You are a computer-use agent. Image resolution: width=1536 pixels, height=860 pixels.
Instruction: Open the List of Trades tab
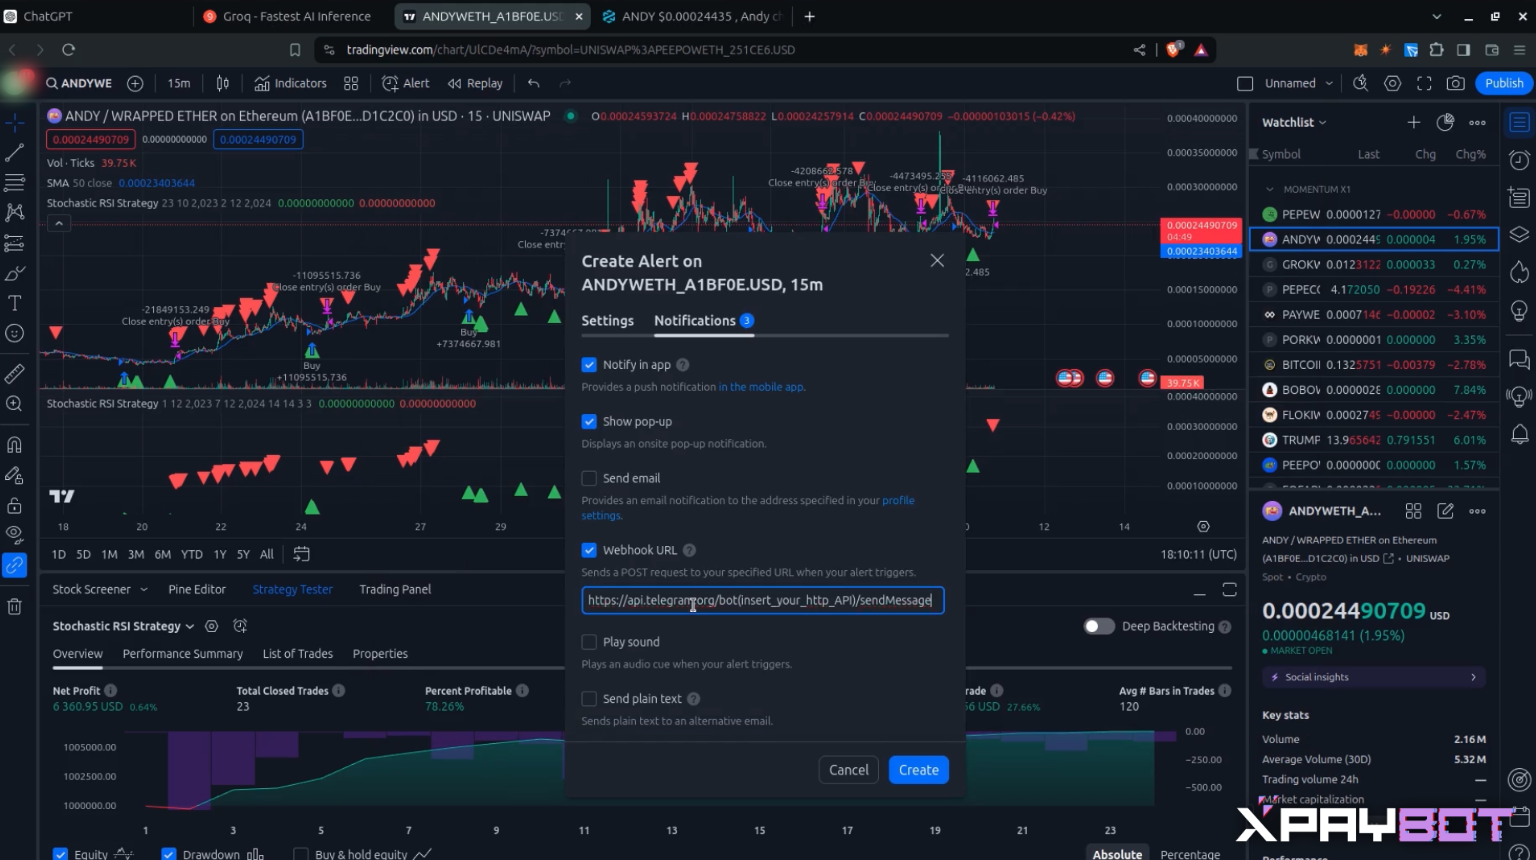pyautogui.click(x=298, y=654)
